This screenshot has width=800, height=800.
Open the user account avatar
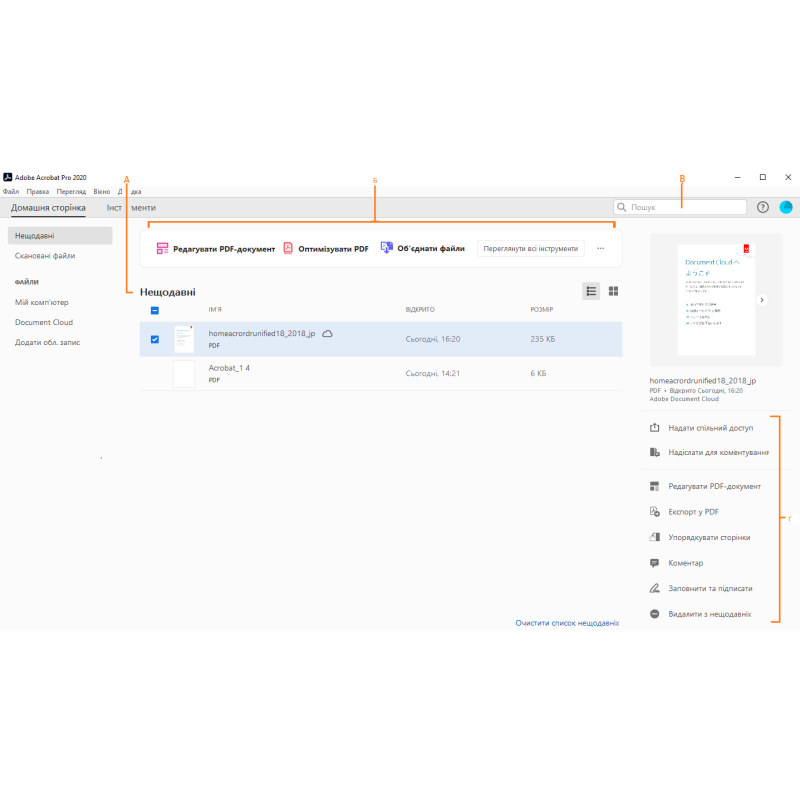[x=786, y=207]
